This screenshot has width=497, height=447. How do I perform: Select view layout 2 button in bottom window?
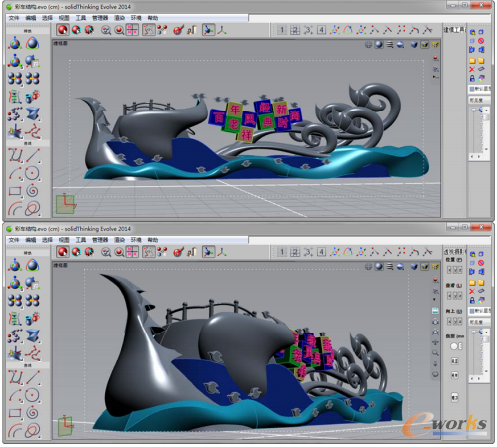click(295, 252)
